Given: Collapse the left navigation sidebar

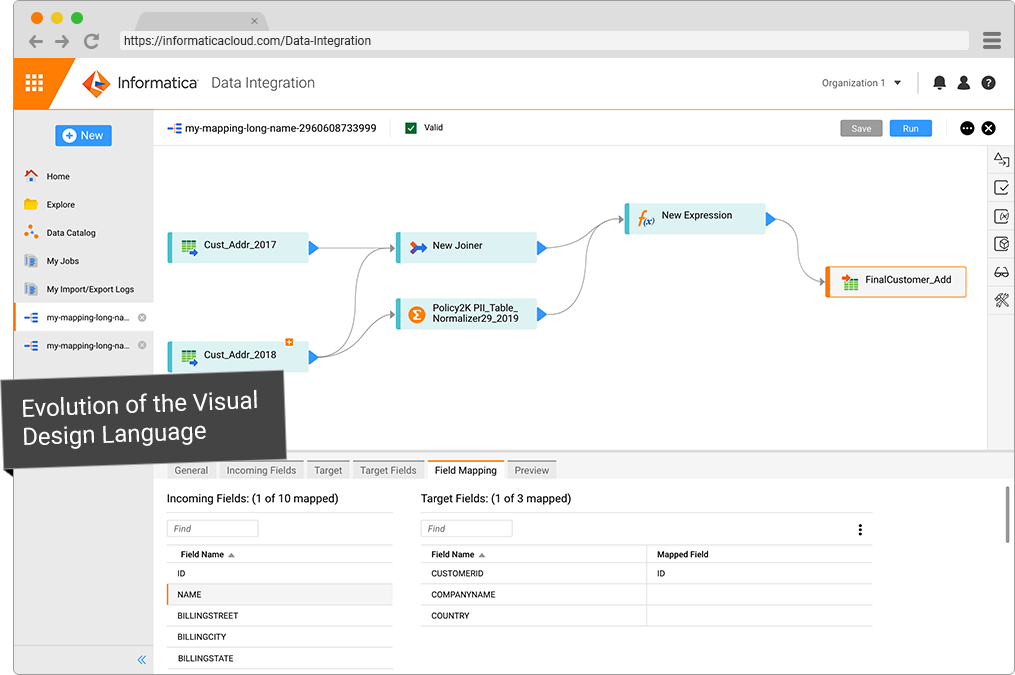Looking at the screenshot, I should [141, 660].
